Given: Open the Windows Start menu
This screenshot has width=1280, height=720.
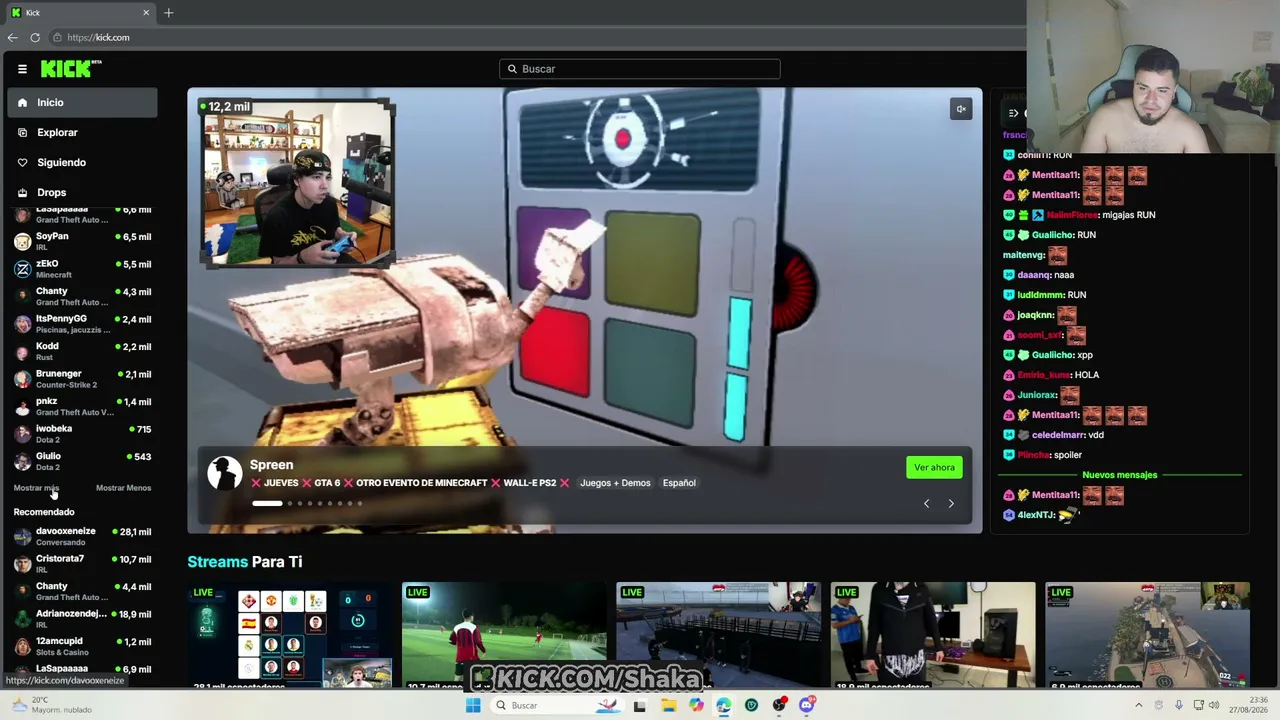Looking at the screenshot, I should point(473,705).
